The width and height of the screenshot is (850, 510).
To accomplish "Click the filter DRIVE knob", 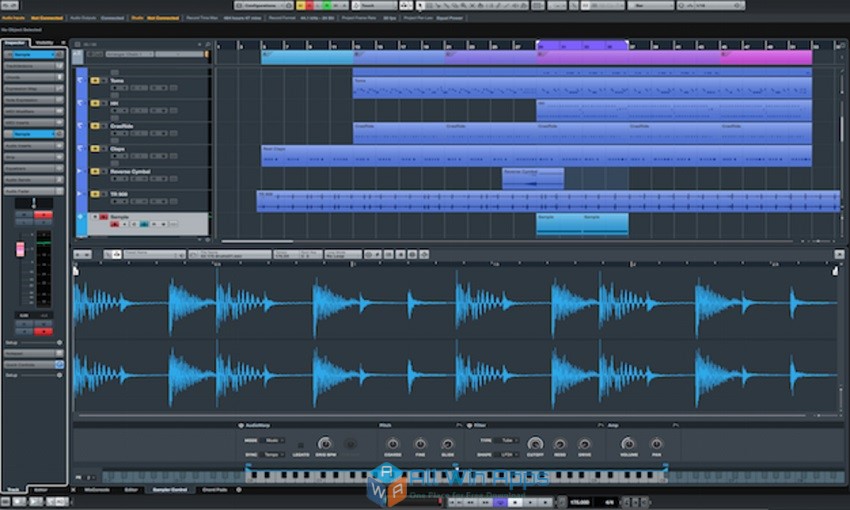I will click(584, 444).
